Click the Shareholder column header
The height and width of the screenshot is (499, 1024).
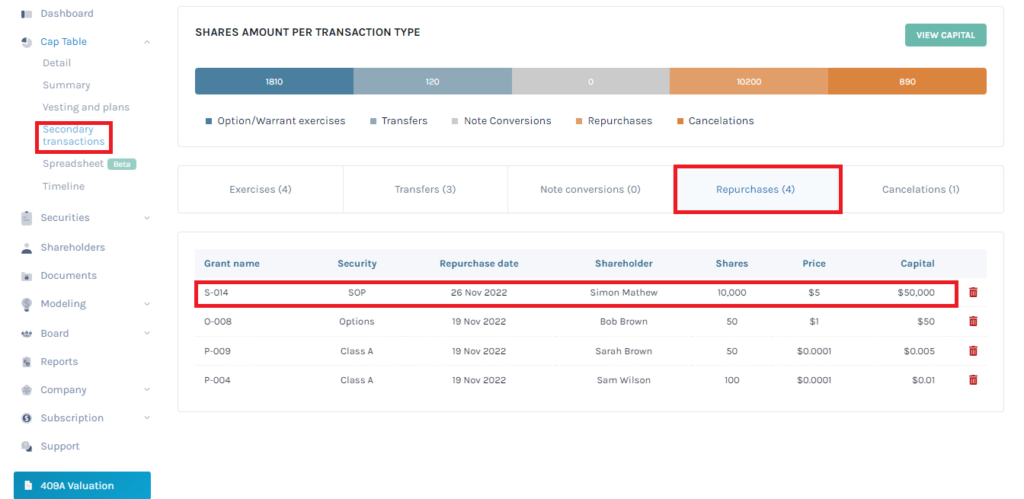coord(624,264)
